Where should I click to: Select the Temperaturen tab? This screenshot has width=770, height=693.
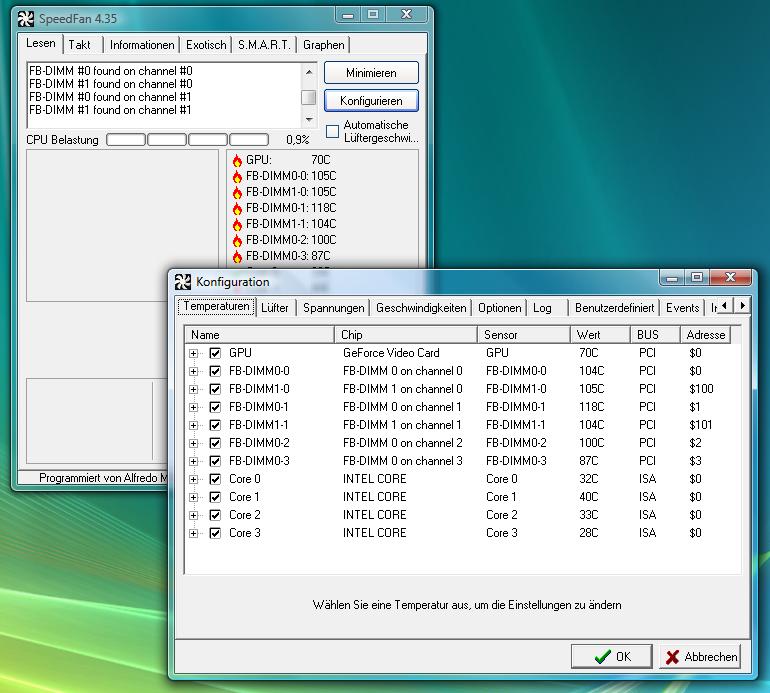216,306
